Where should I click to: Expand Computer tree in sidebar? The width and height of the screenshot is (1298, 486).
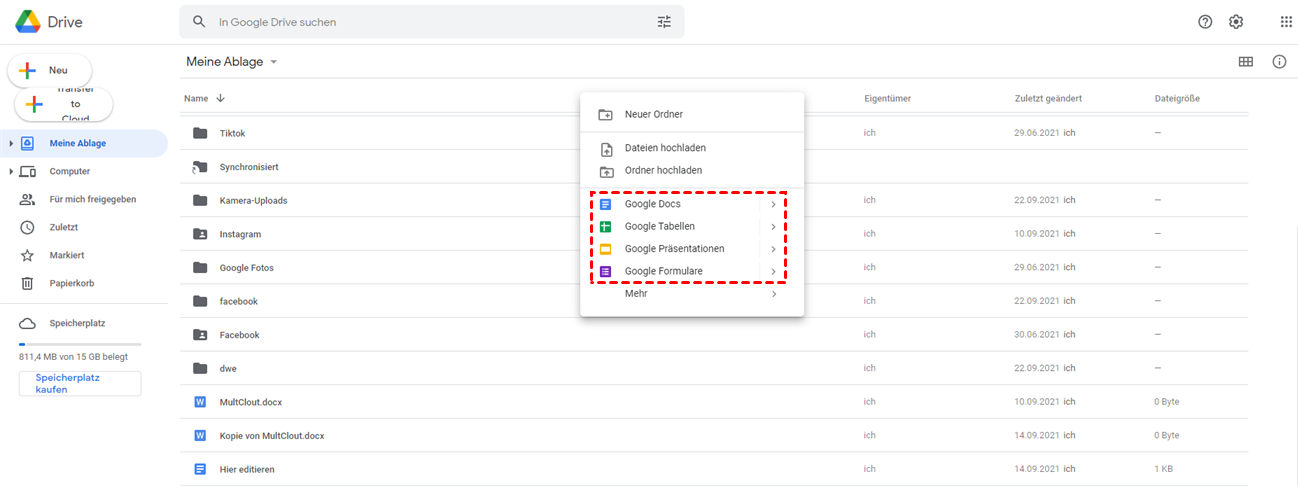11,171
